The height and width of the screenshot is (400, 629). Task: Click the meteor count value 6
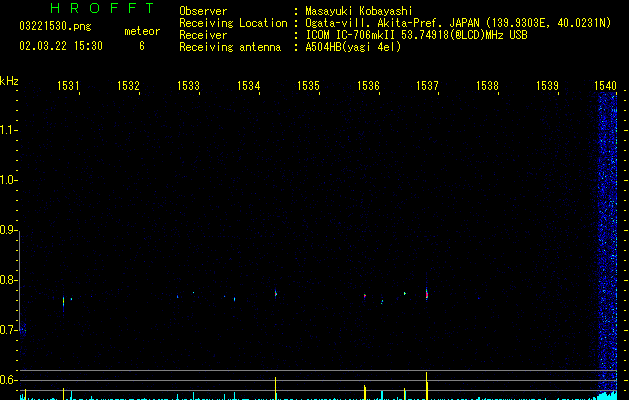point(142,46)
